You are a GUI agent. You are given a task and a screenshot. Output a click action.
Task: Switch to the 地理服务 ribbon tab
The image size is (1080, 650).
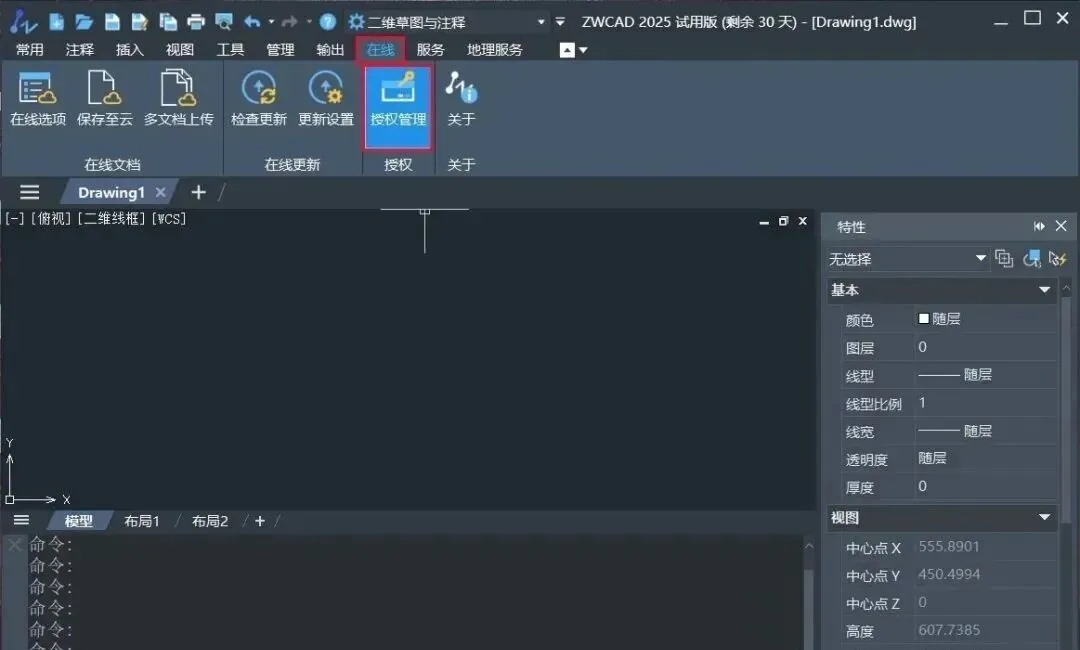(x=495, y=50)
